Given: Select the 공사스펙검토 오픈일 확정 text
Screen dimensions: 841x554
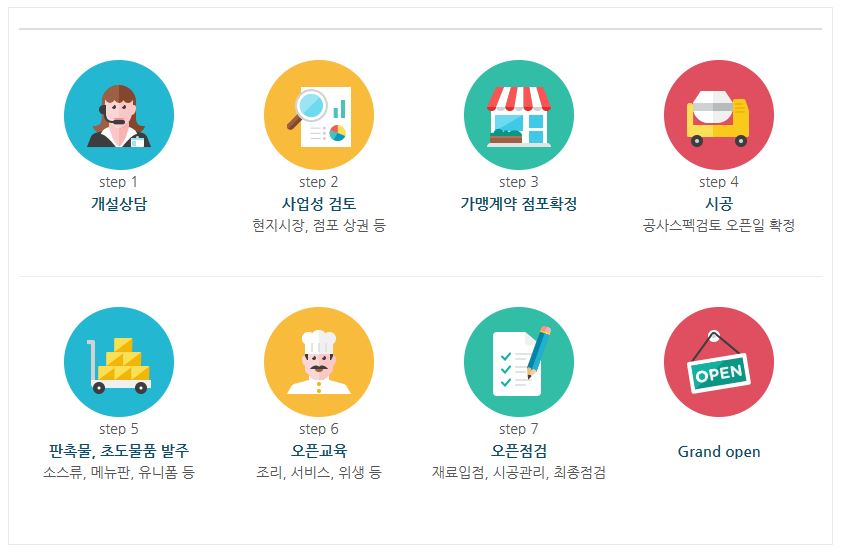Looking at the screenshot, I should pos(719,226).
